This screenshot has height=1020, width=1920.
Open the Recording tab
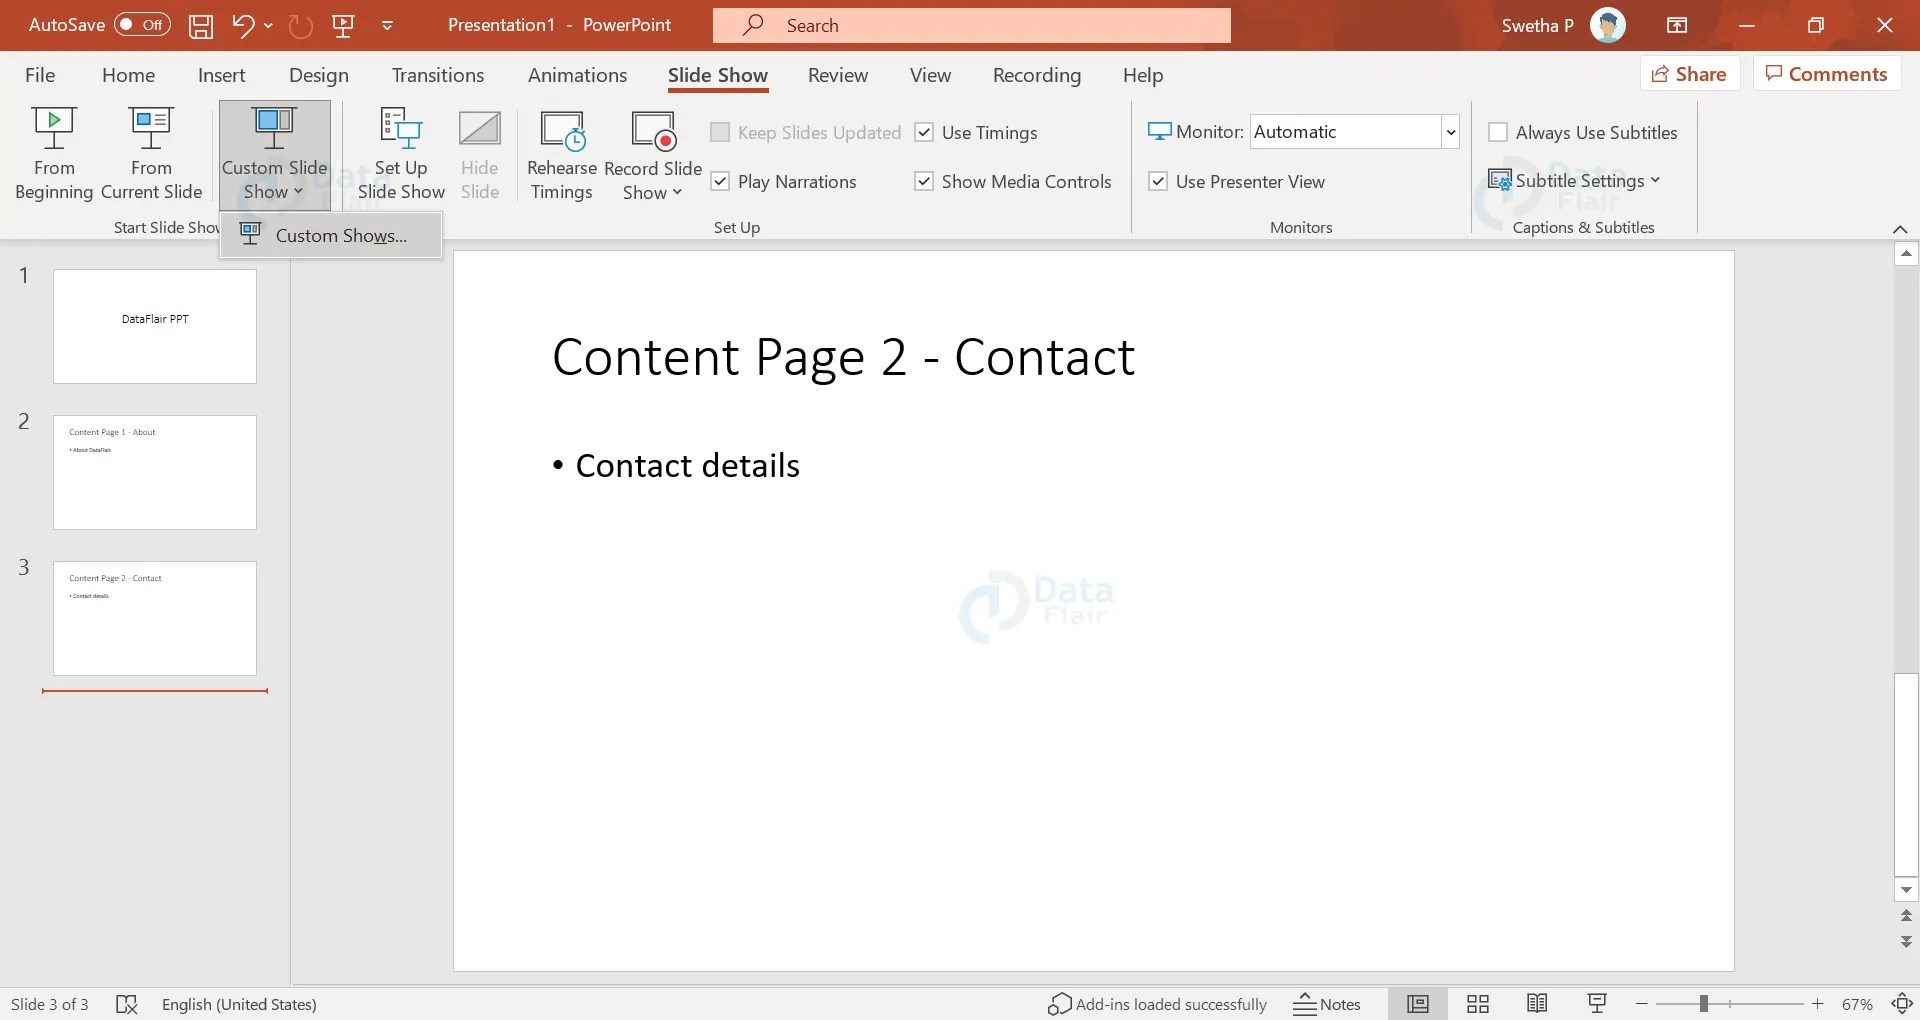click(x=1037, y=75)
